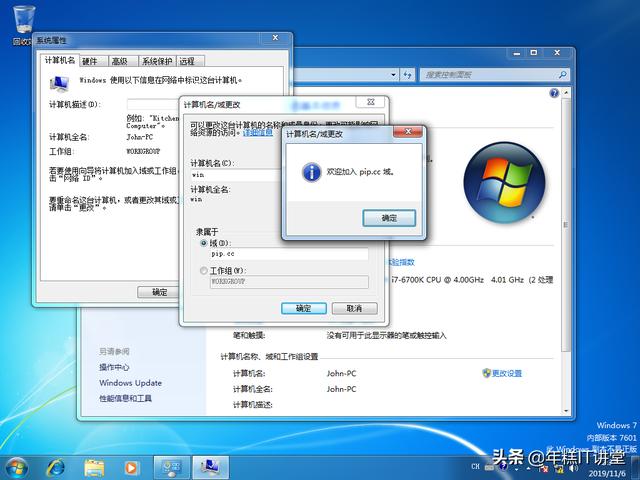Click the computer icon in System Properties
This screenshot has height=480, width=640.
point(59,83)
